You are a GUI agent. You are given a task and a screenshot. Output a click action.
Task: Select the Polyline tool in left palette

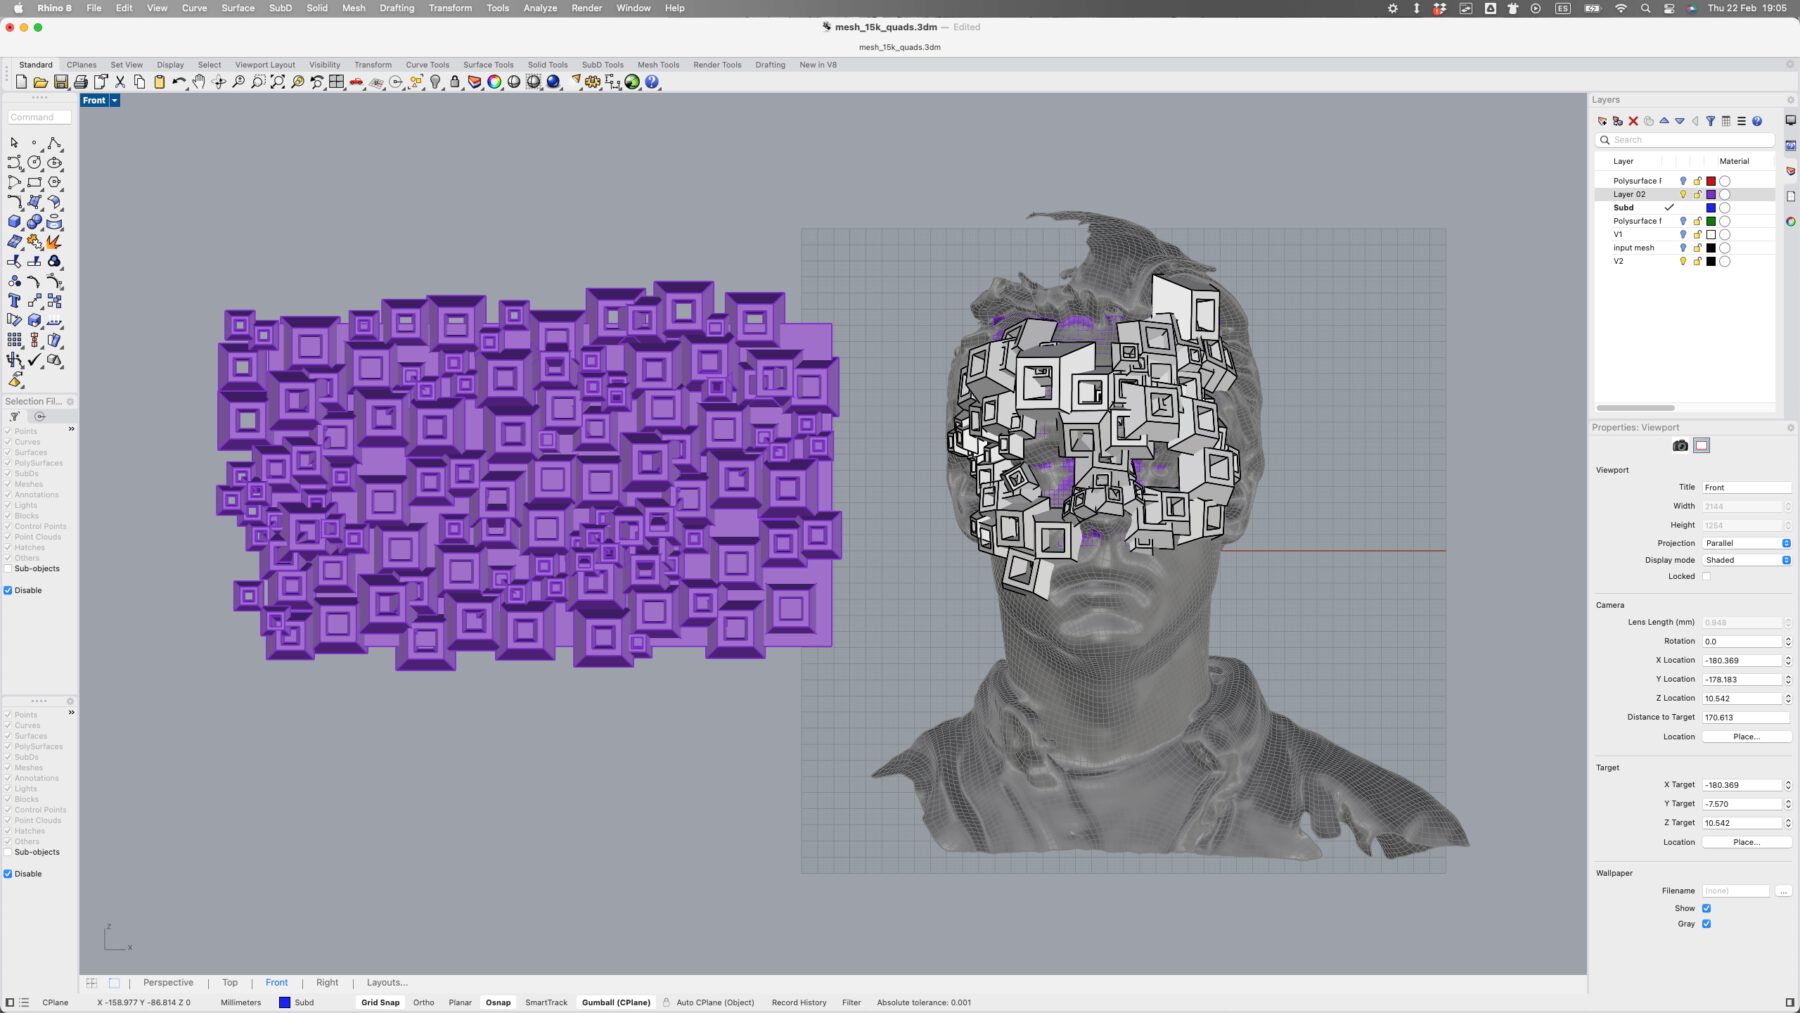pos(54,143)
